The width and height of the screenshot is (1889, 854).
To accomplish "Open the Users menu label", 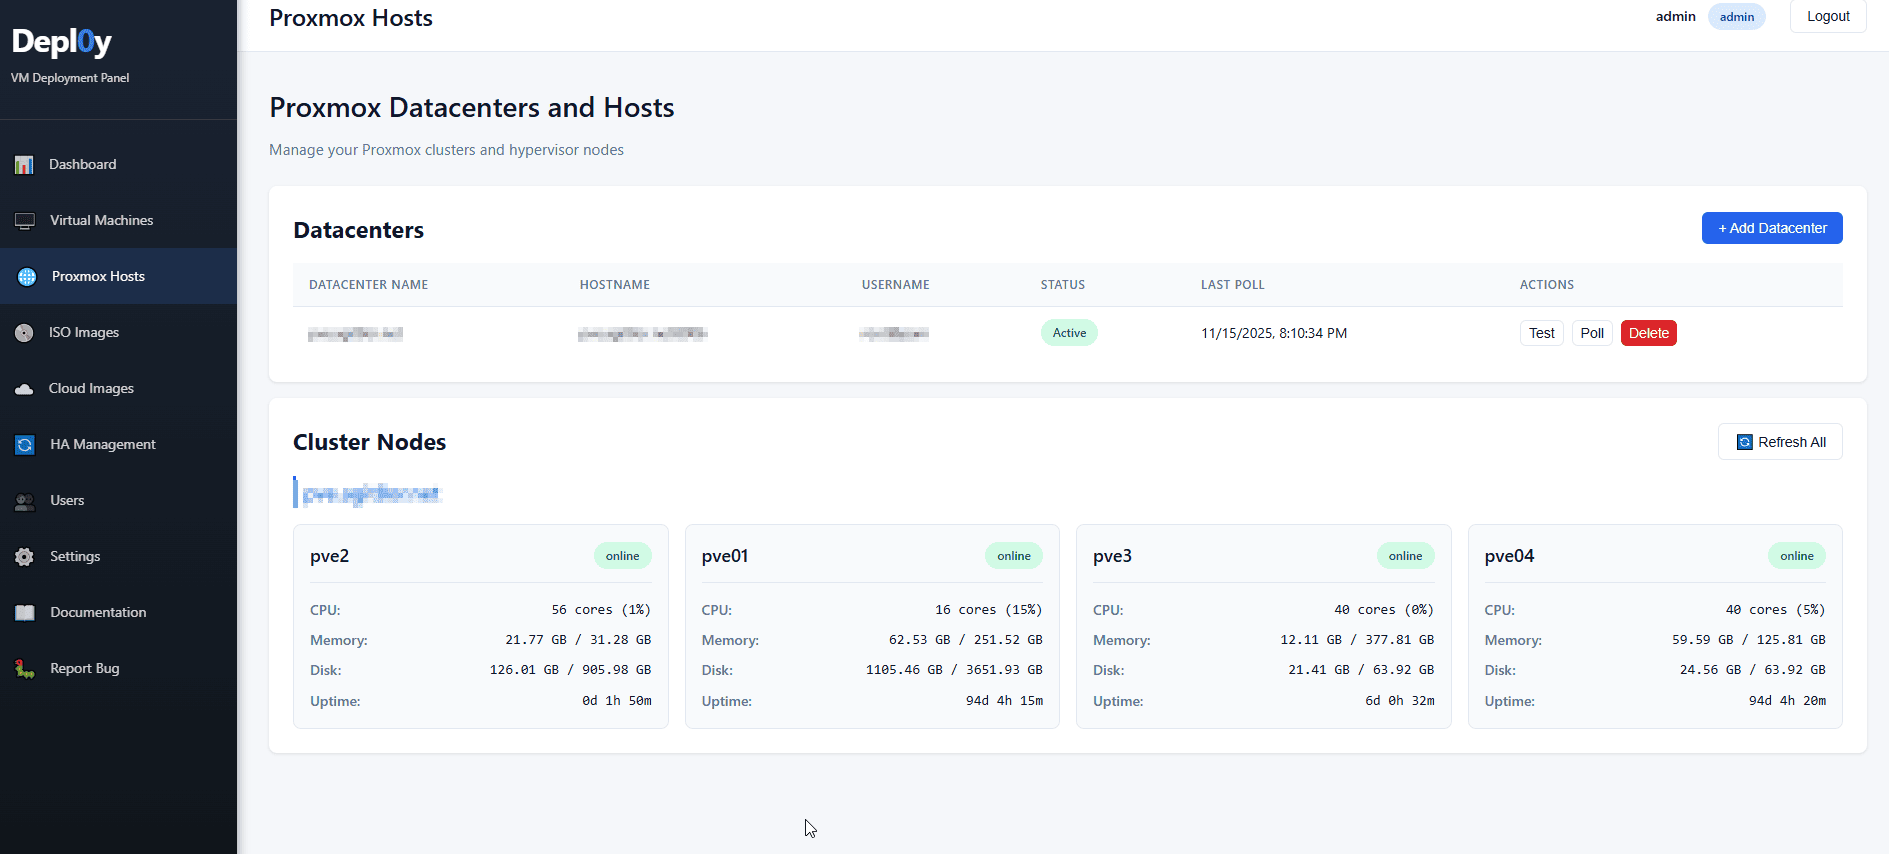I will pyautogui.click(x=67, y=500).
